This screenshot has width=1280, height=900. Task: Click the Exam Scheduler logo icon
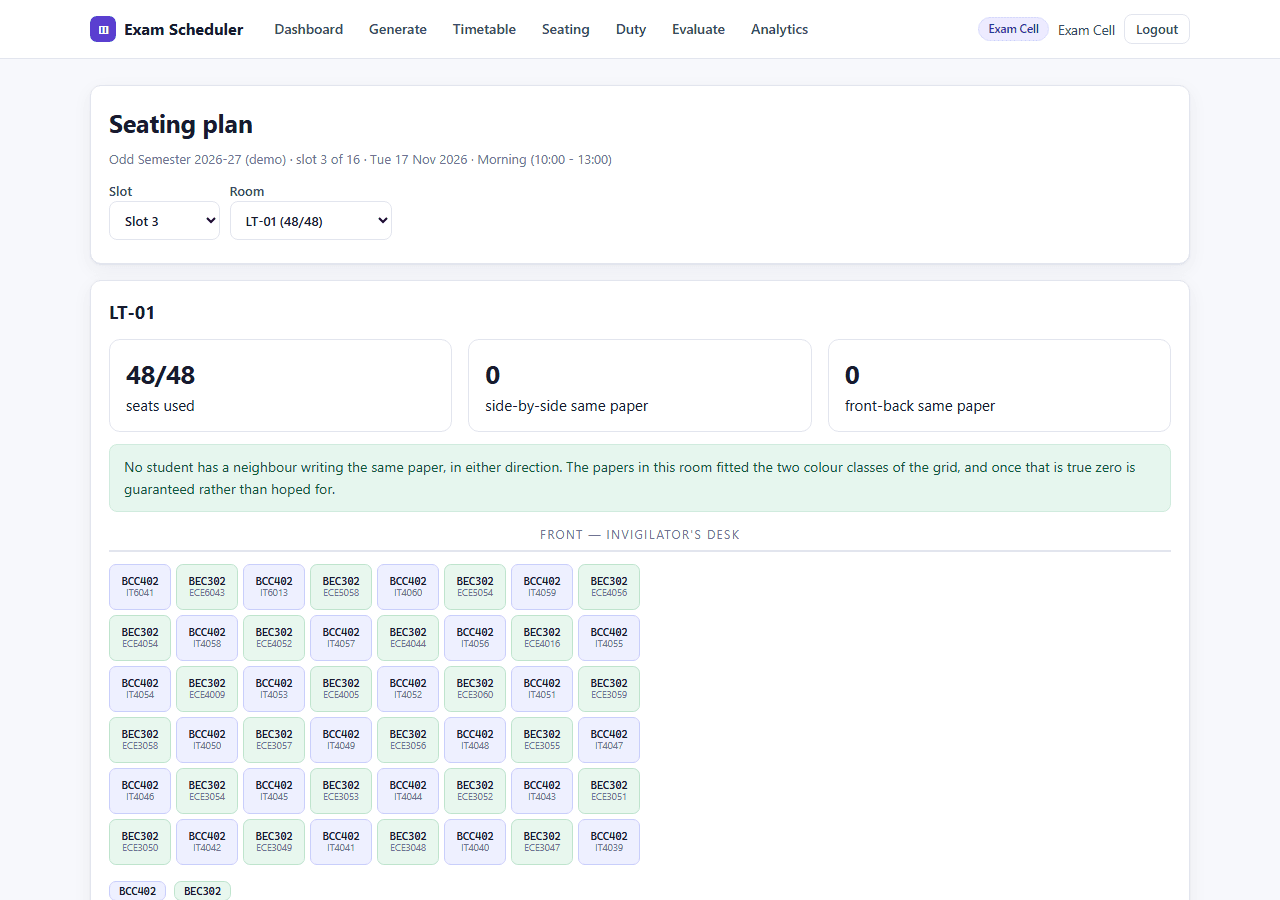click(x=103, y=29)
